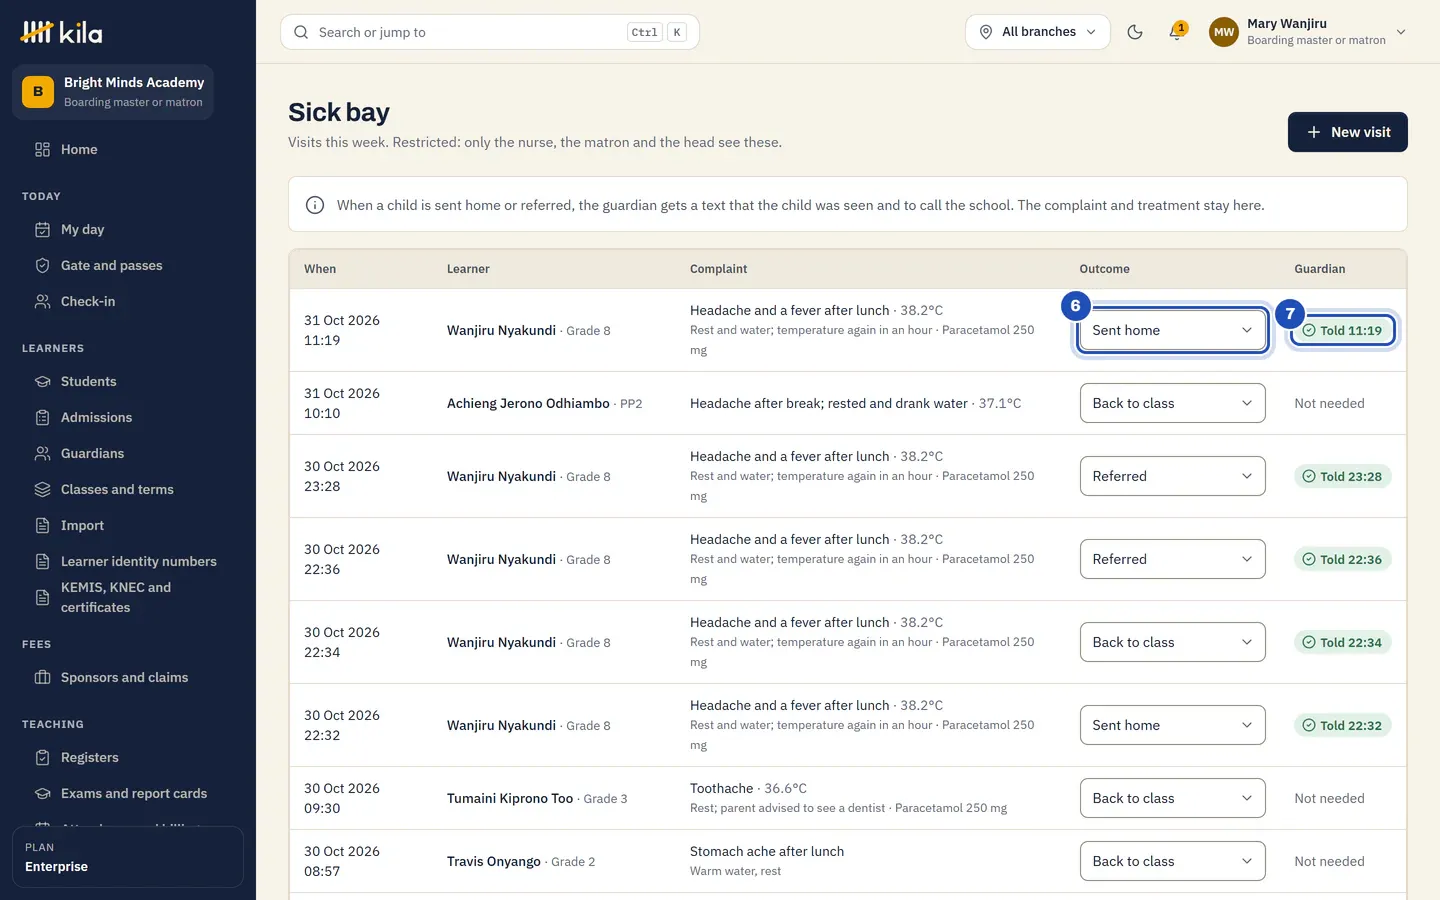Screen dimensions: 1440x900
Task: Click the Sponsors and claims icon
Action: [x=42, y=677]
